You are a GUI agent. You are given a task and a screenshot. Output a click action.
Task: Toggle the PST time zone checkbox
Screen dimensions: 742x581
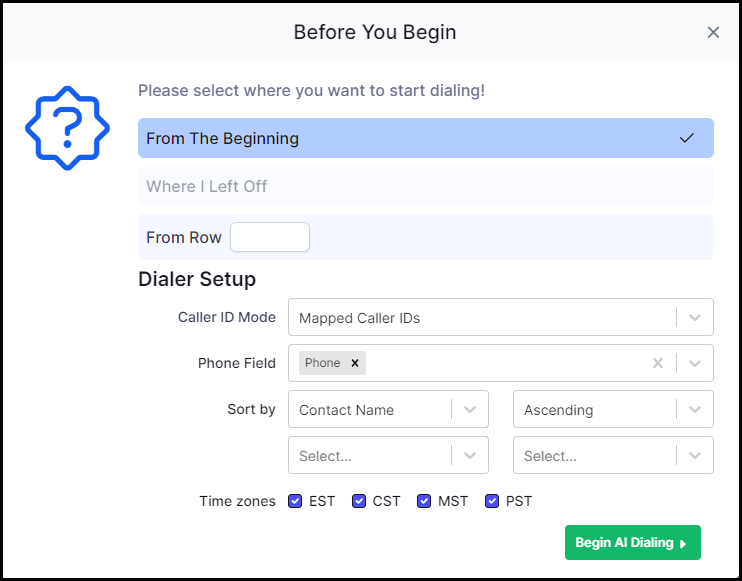click(x=492, y=501)
